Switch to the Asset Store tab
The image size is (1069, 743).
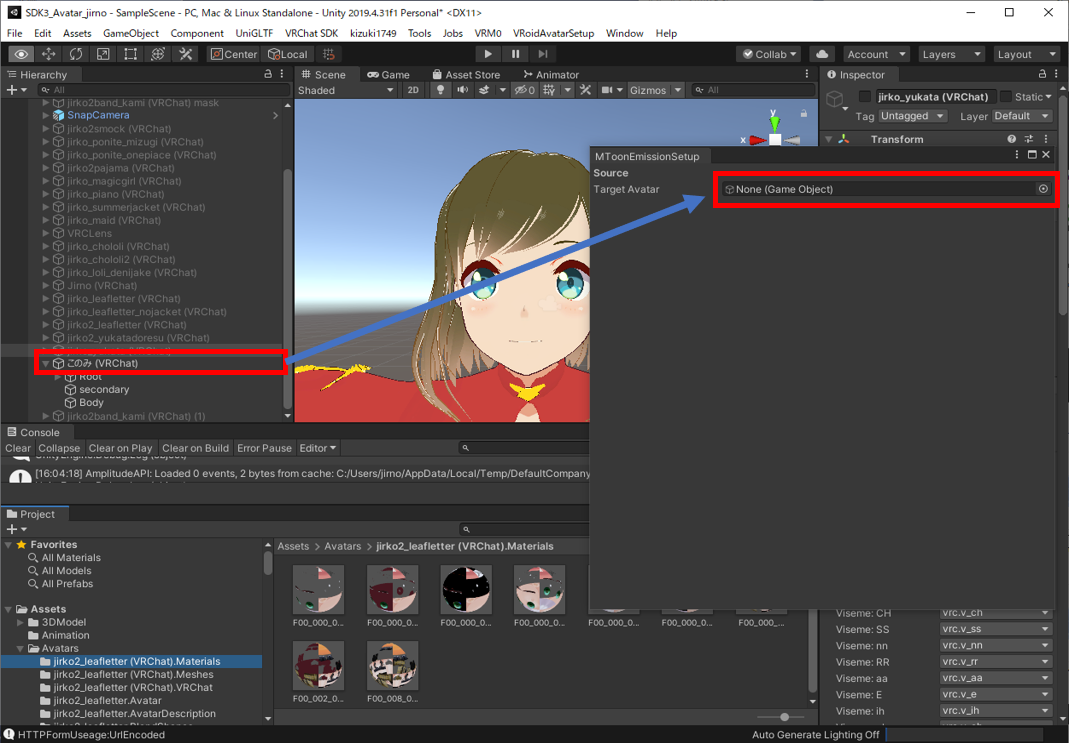[466, 74]
